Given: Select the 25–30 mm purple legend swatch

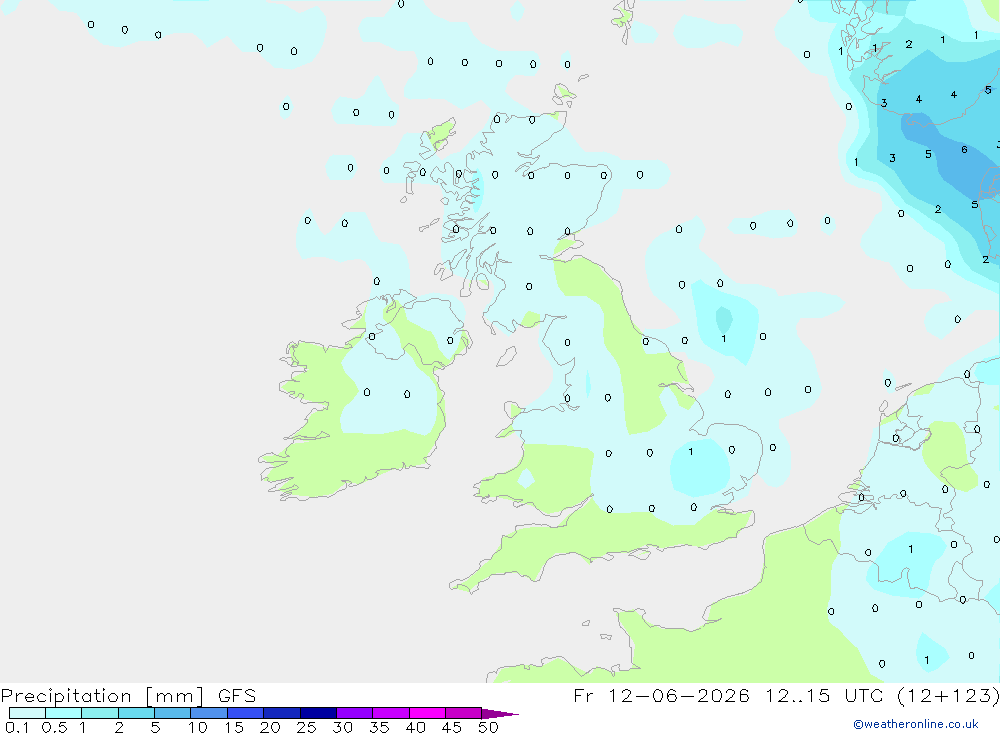Looking at the screenshot, I should tap(318, 713).
